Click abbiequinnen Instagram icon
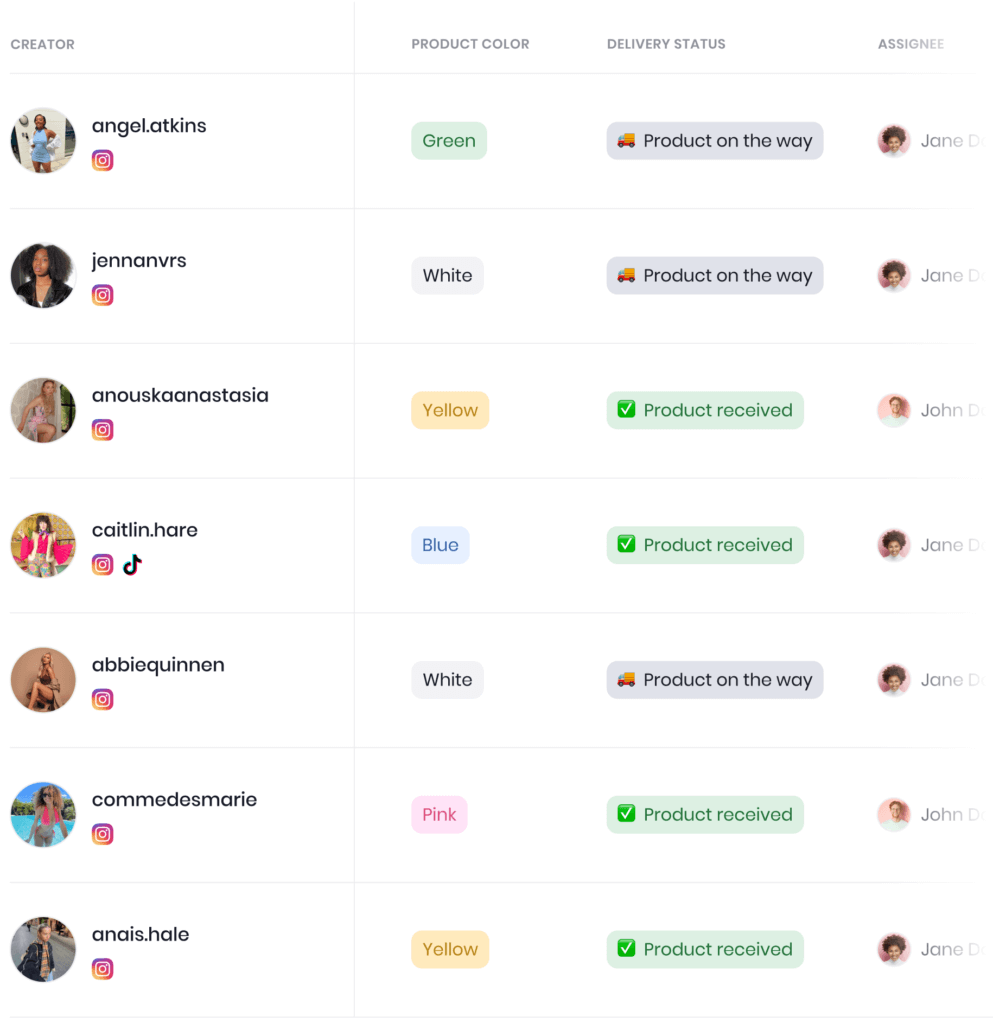993x1024 pixels. pyautogui.click(x=102, y=699)
